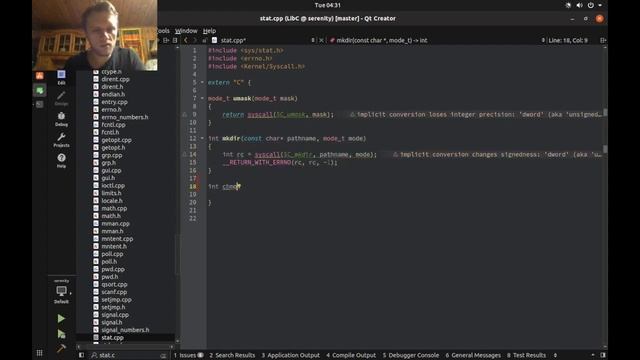Click the code editor vertical scrollbar
The width and height of the screenshot is (640, 360).
tap(605, 198)
